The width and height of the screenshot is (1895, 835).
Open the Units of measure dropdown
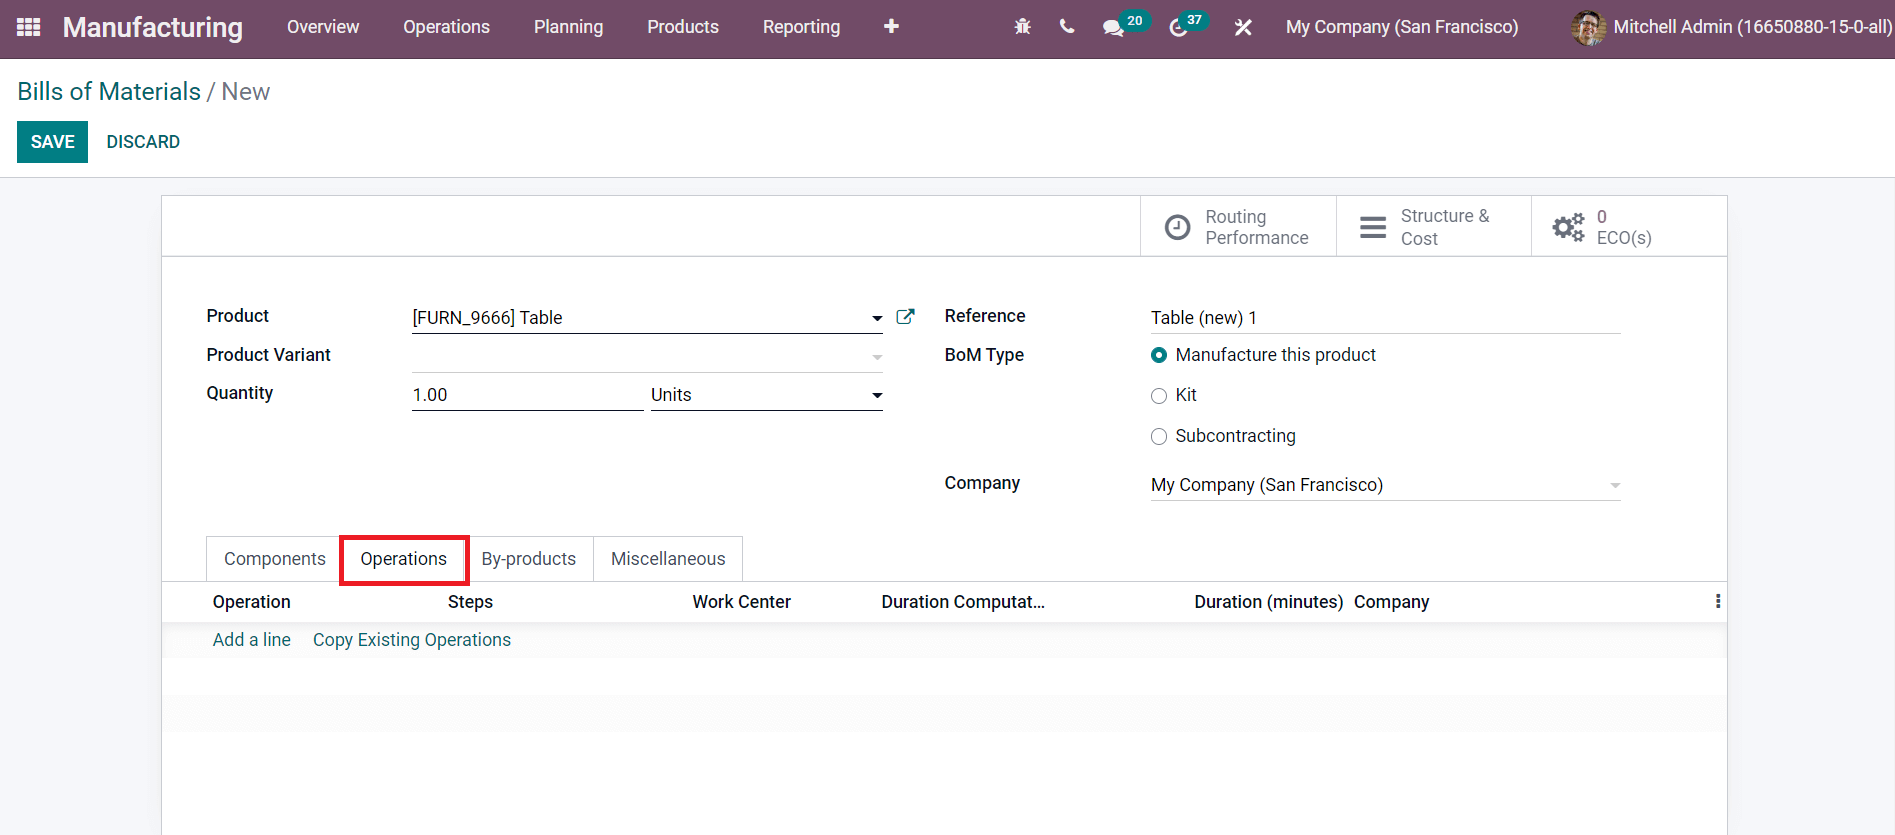[877, 396]
